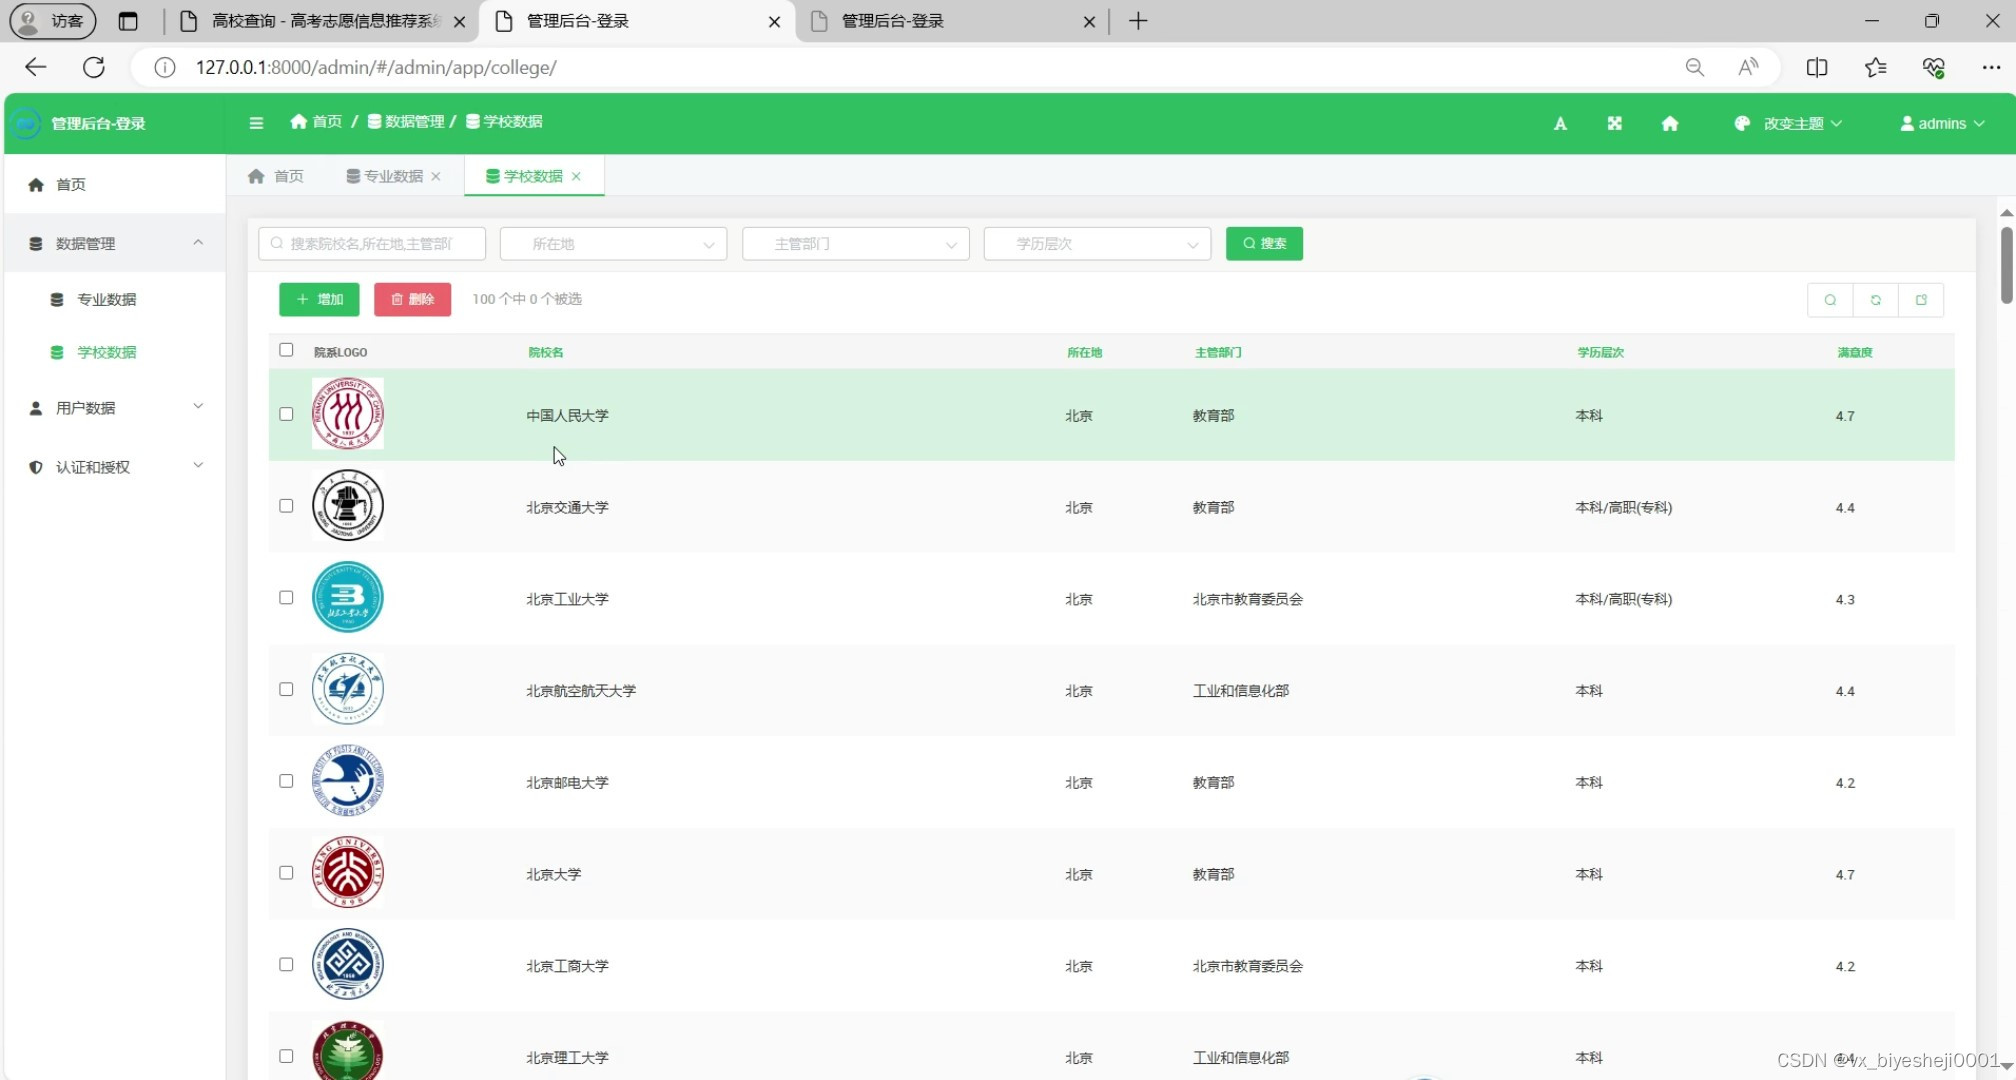Image resolution: width=2016 pixels, height=1080 pixels.
Task: Click the green 增加 add button
Action: 319,299
